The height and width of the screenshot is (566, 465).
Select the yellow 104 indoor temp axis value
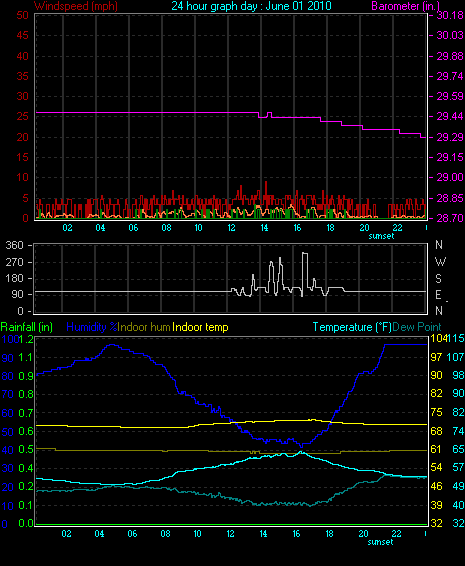click(x=438, y=339)
